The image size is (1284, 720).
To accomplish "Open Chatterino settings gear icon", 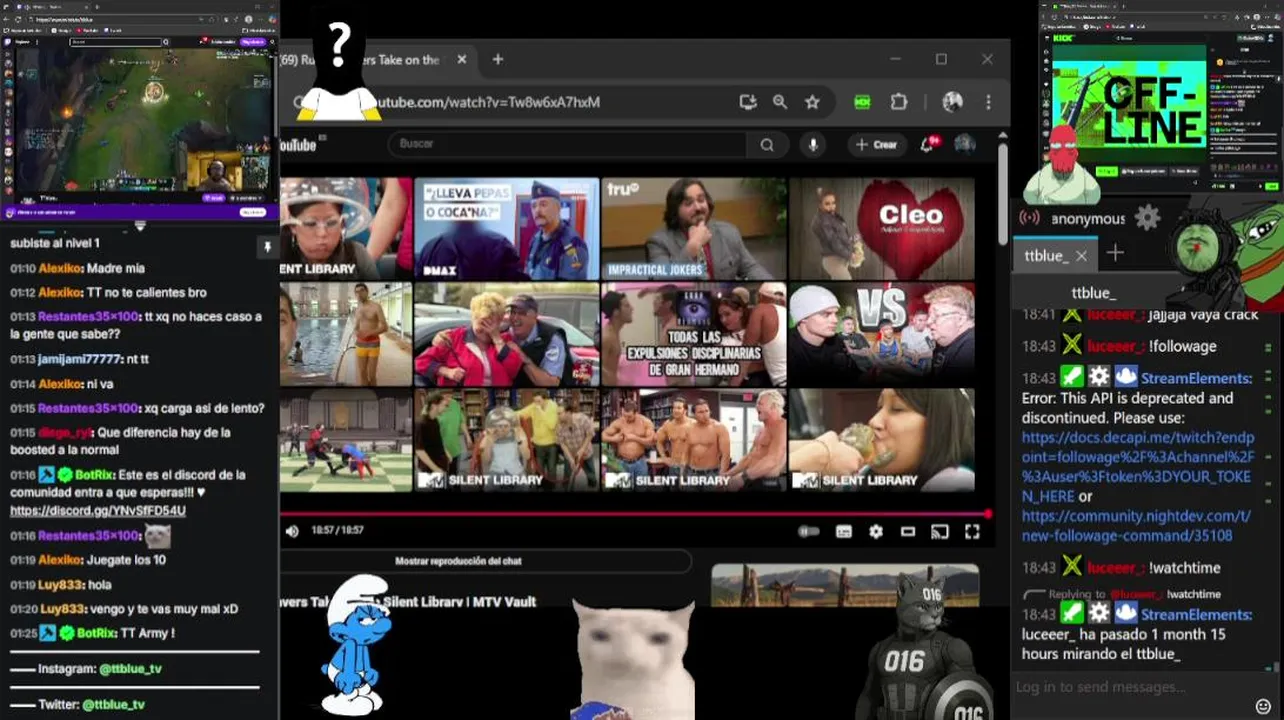I will [1148, 217].
